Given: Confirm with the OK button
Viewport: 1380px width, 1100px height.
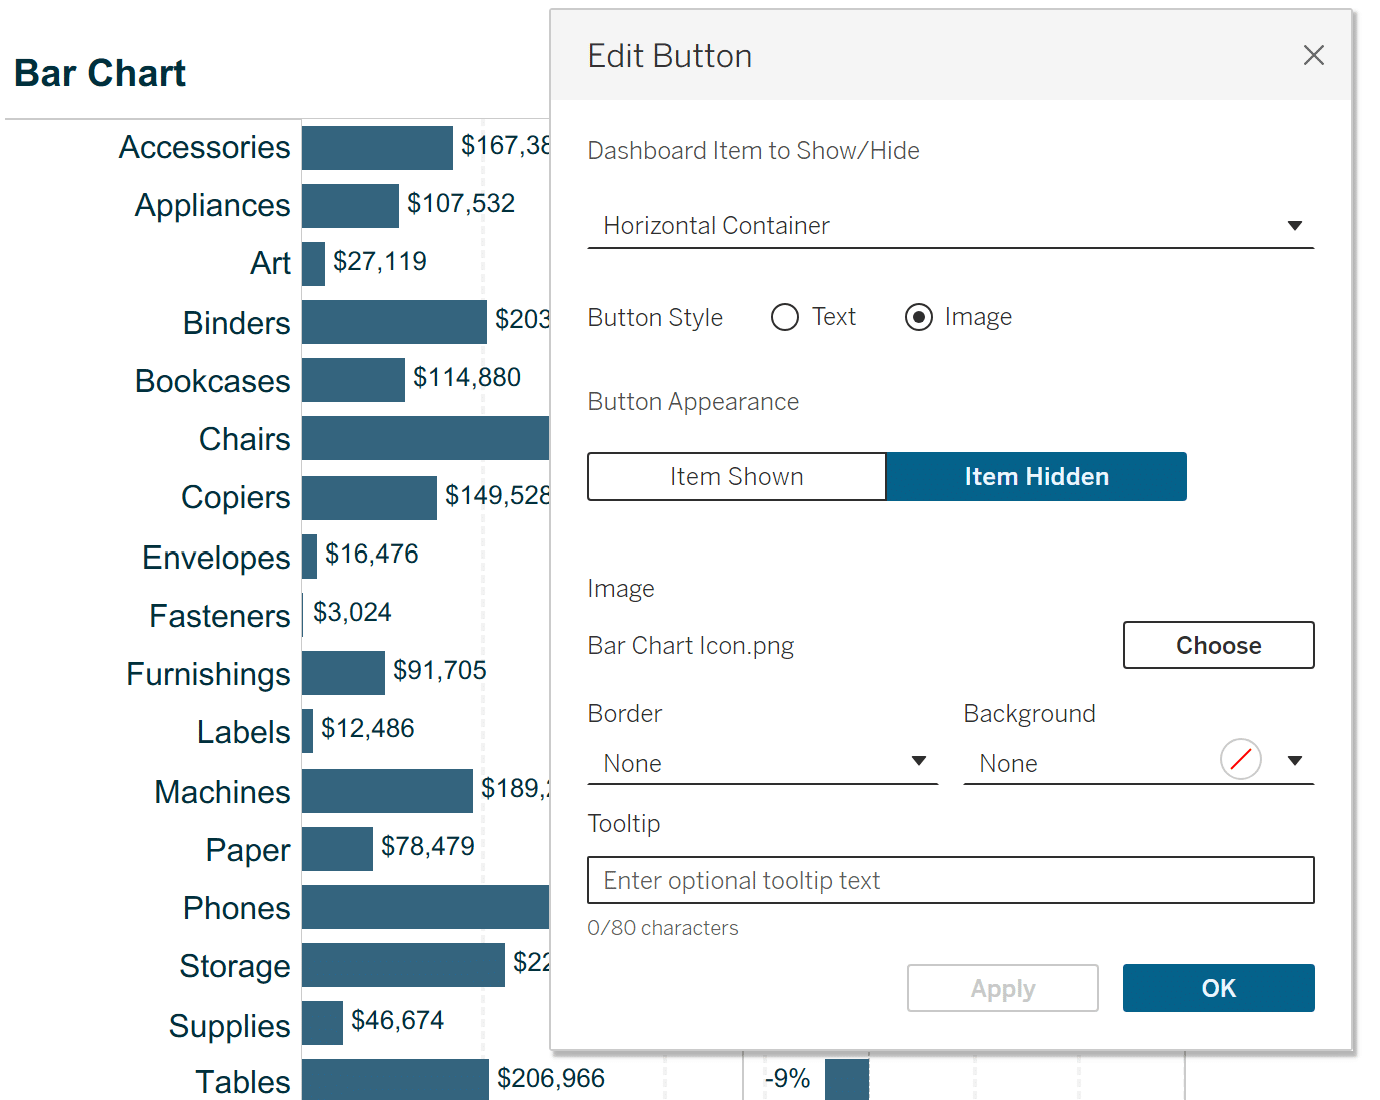Looking at the screenshot, I should coord(1218,988).
